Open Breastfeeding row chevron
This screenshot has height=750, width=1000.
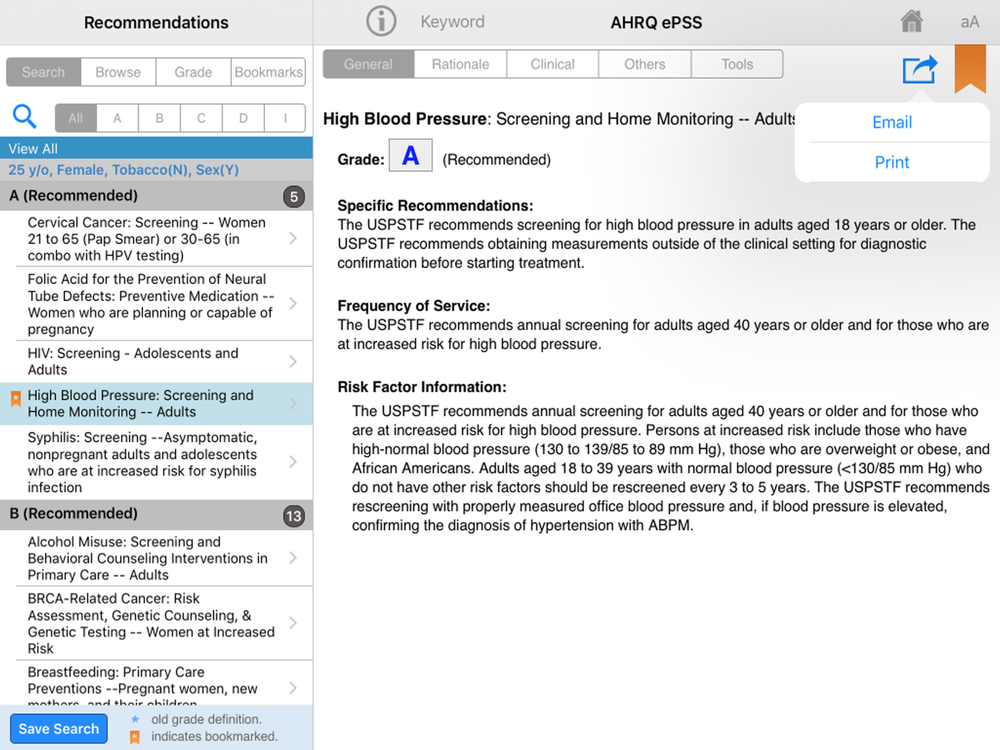pyautogui.click(x=293, y=688)
